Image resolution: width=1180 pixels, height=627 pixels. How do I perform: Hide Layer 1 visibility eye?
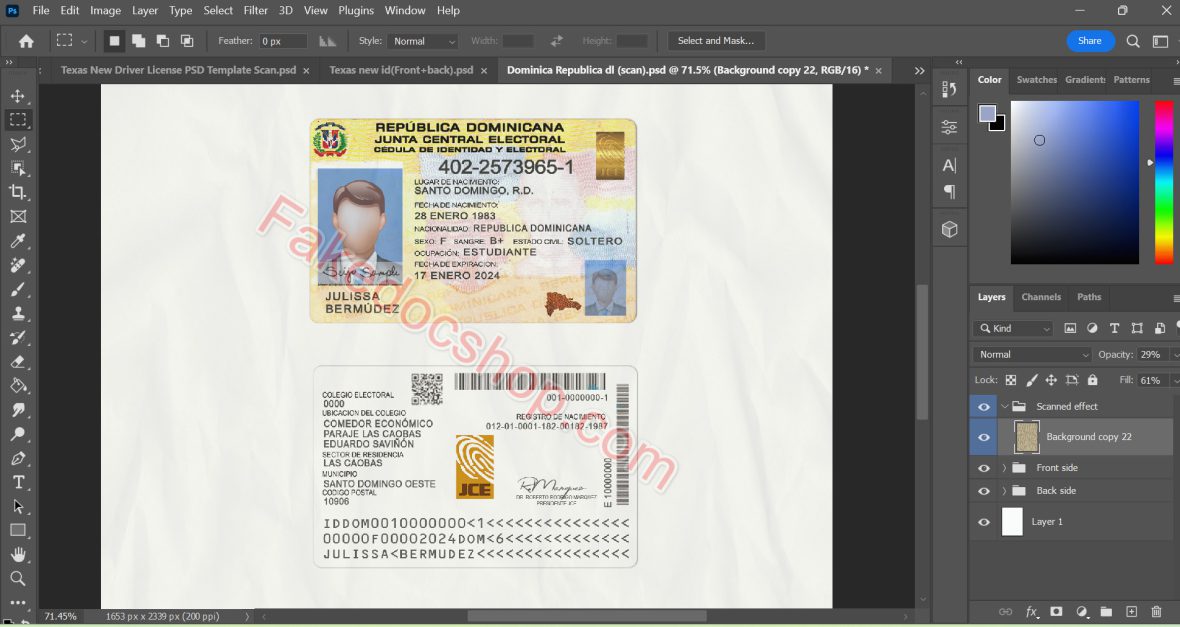[984, 522]
